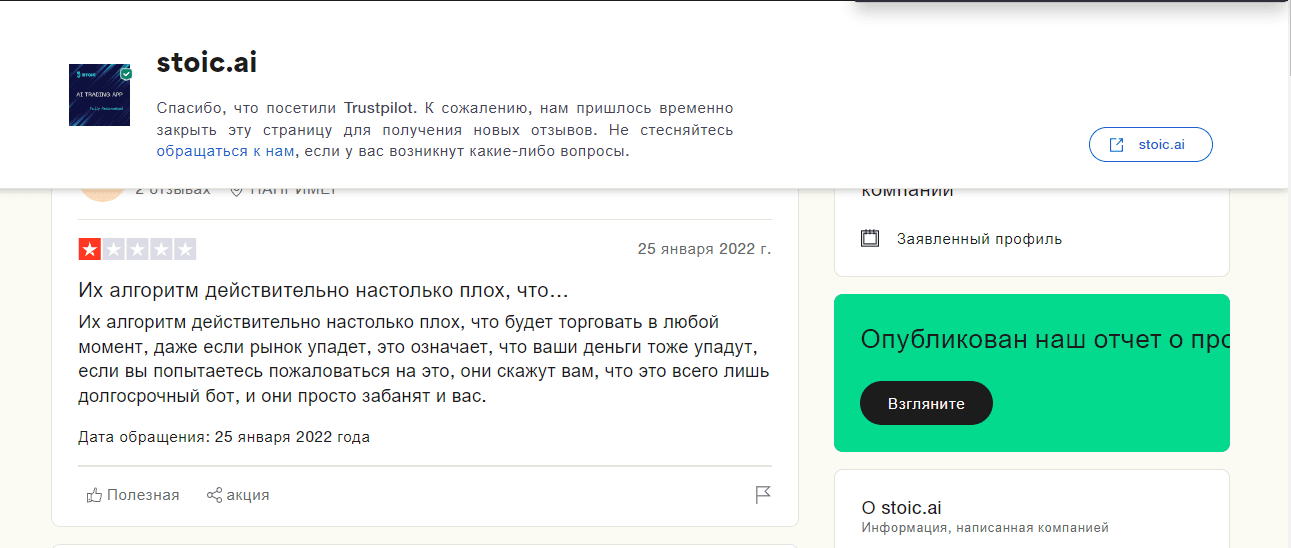The image size is (1291, 548).
Task: Click the 'Заявленный профиль' calendar icon
Action: (x=870, y=239)
